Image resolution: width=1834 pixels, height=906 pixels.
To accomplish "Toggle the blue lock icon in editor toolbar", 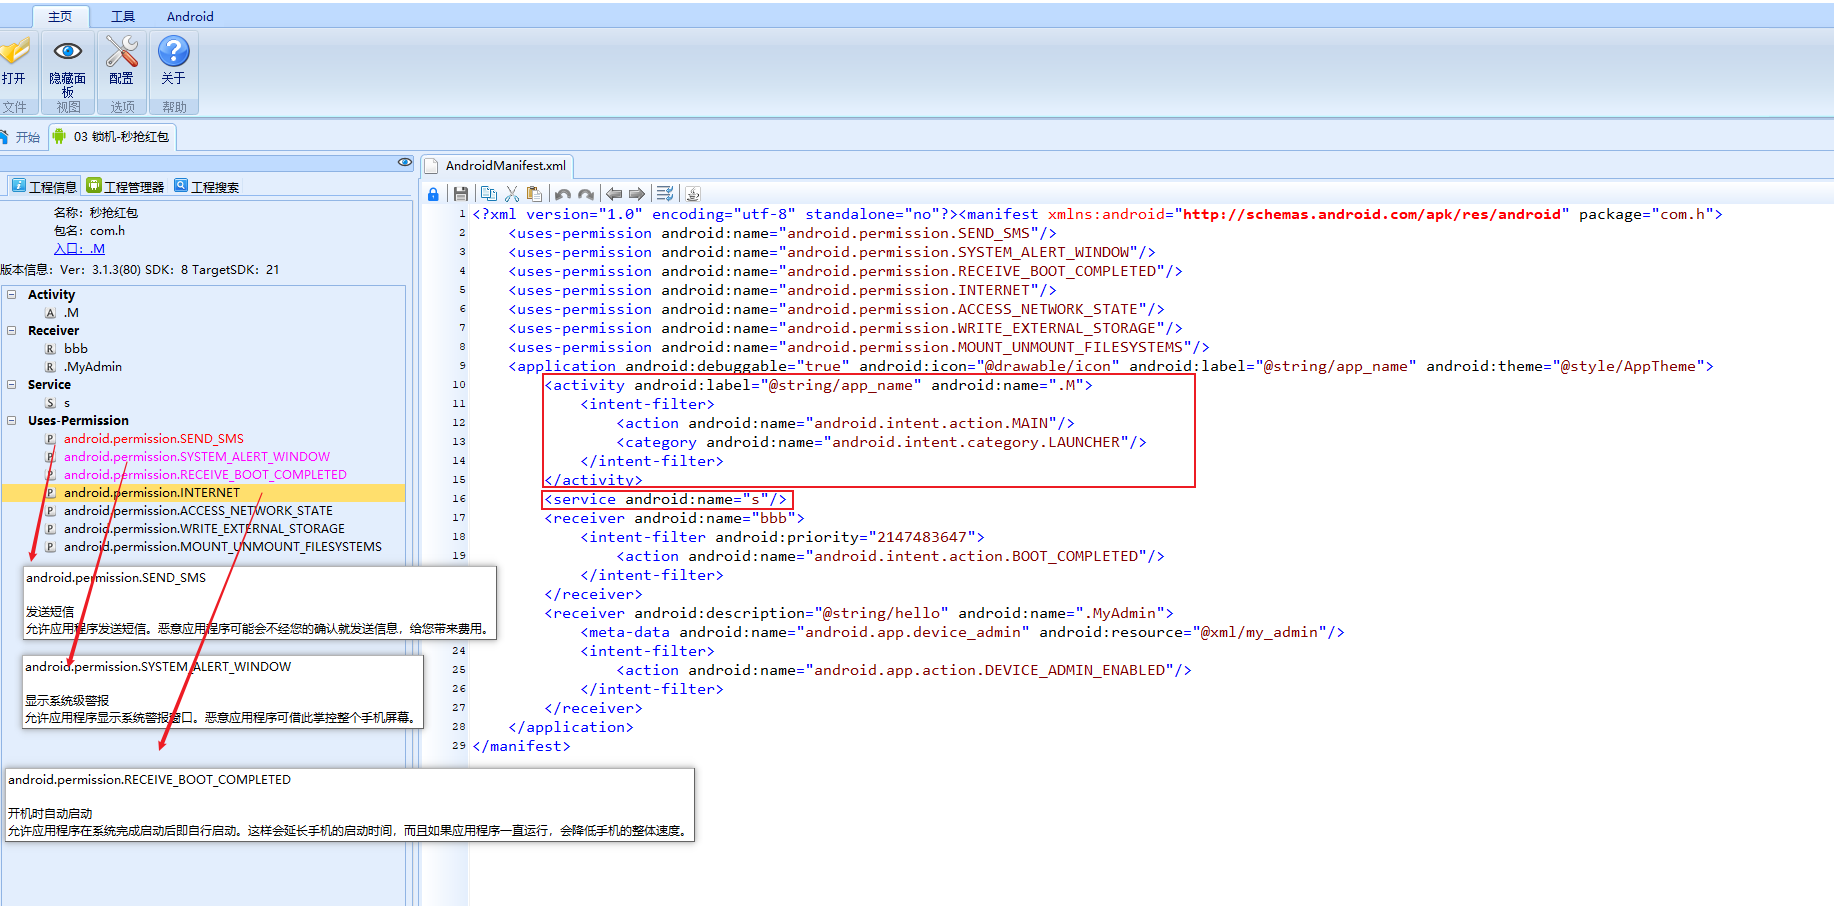I will [x=433, y=194].
